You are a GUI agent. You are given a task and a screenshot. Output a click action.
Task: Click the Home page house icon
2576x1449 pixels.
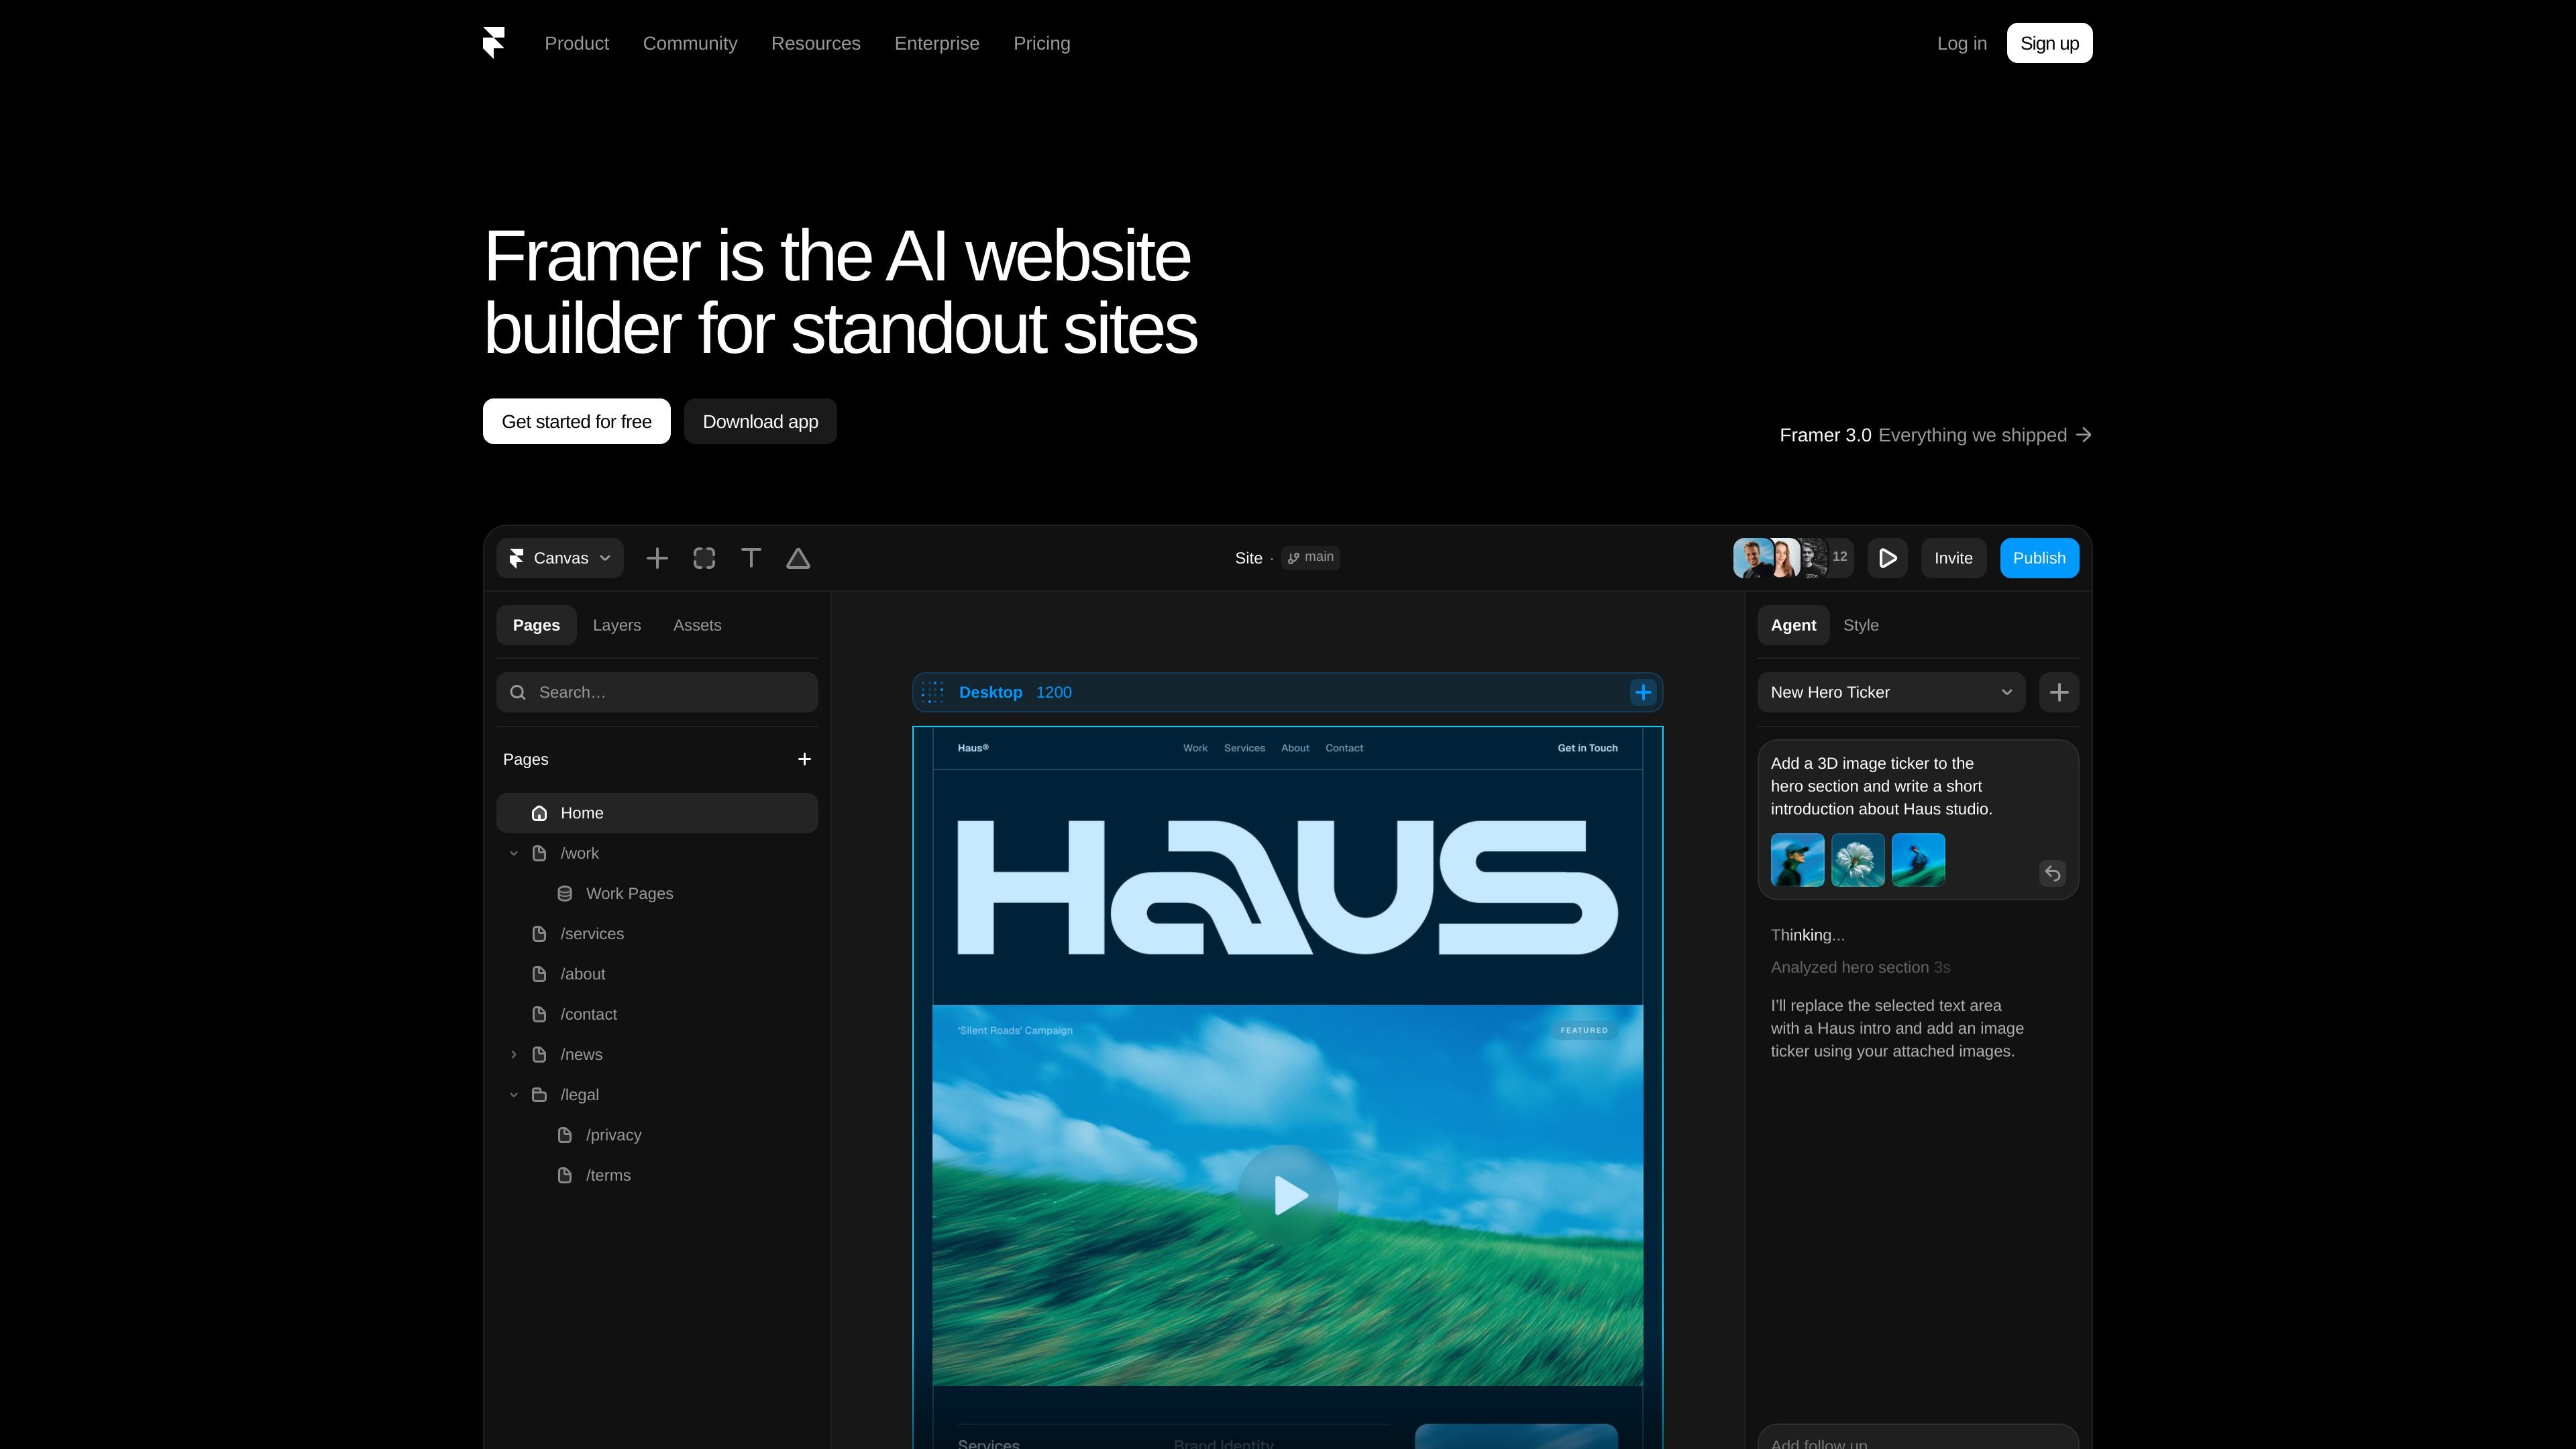tap(539, 813)
